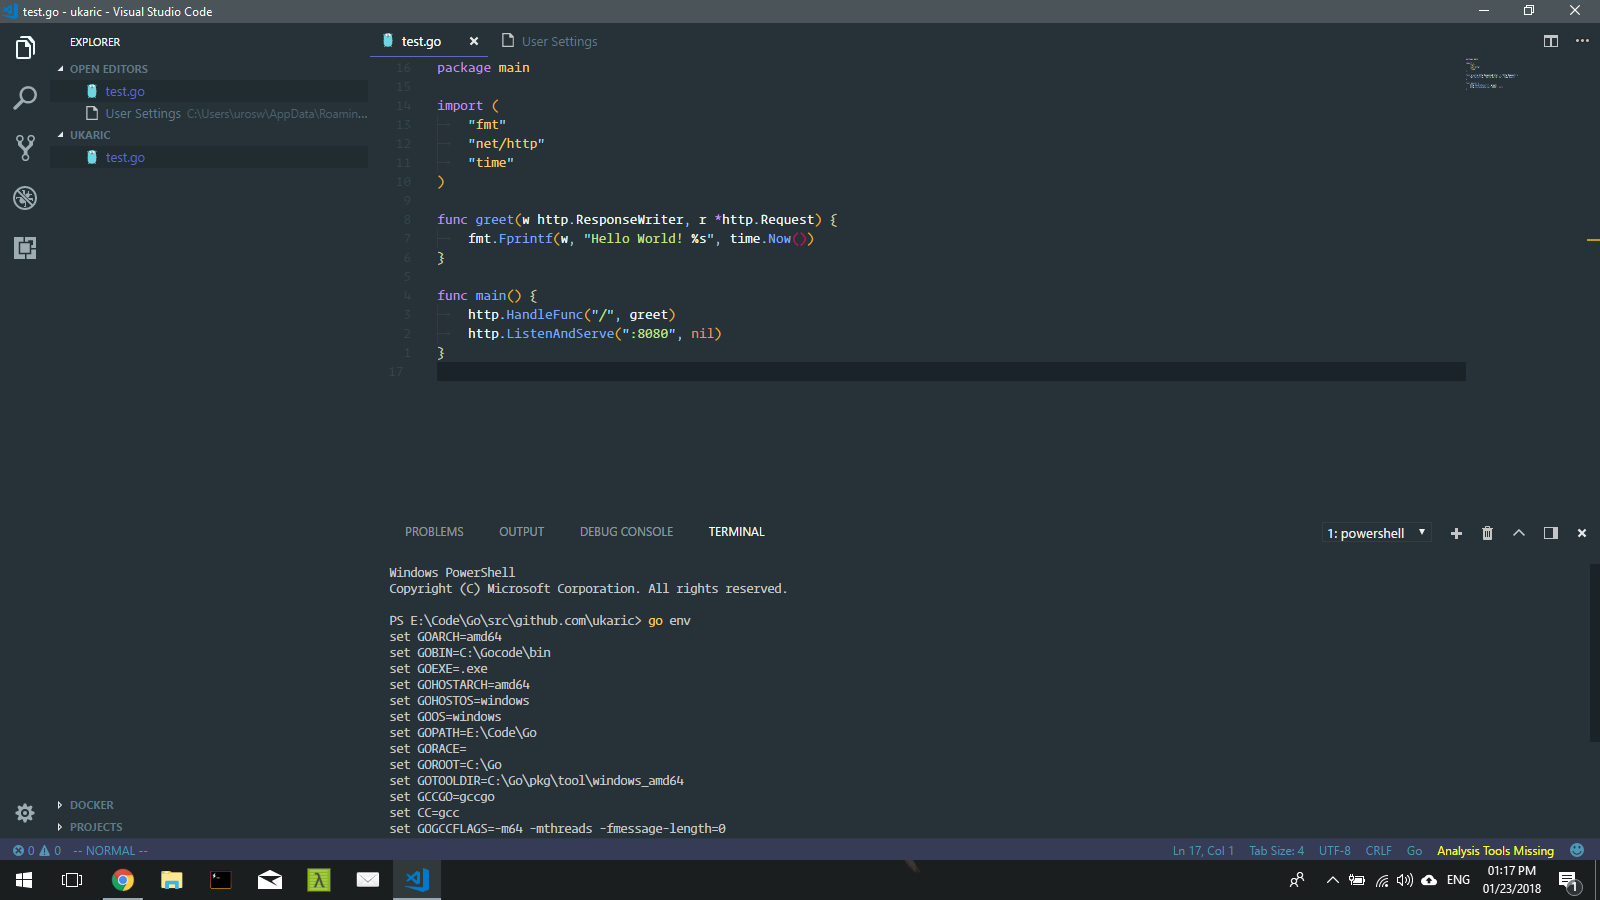Open the powershell terminal selector dropdown
The width and height of the screenshot is (1600, 900).
click(x=1376, y=533)
